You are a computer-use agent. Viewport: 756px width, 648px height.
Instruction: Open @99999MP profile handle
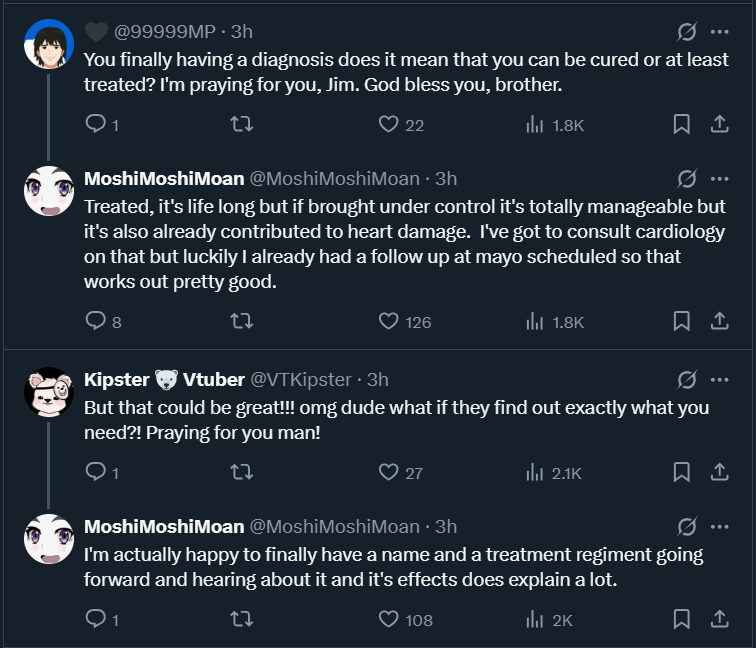coord(164,31)
